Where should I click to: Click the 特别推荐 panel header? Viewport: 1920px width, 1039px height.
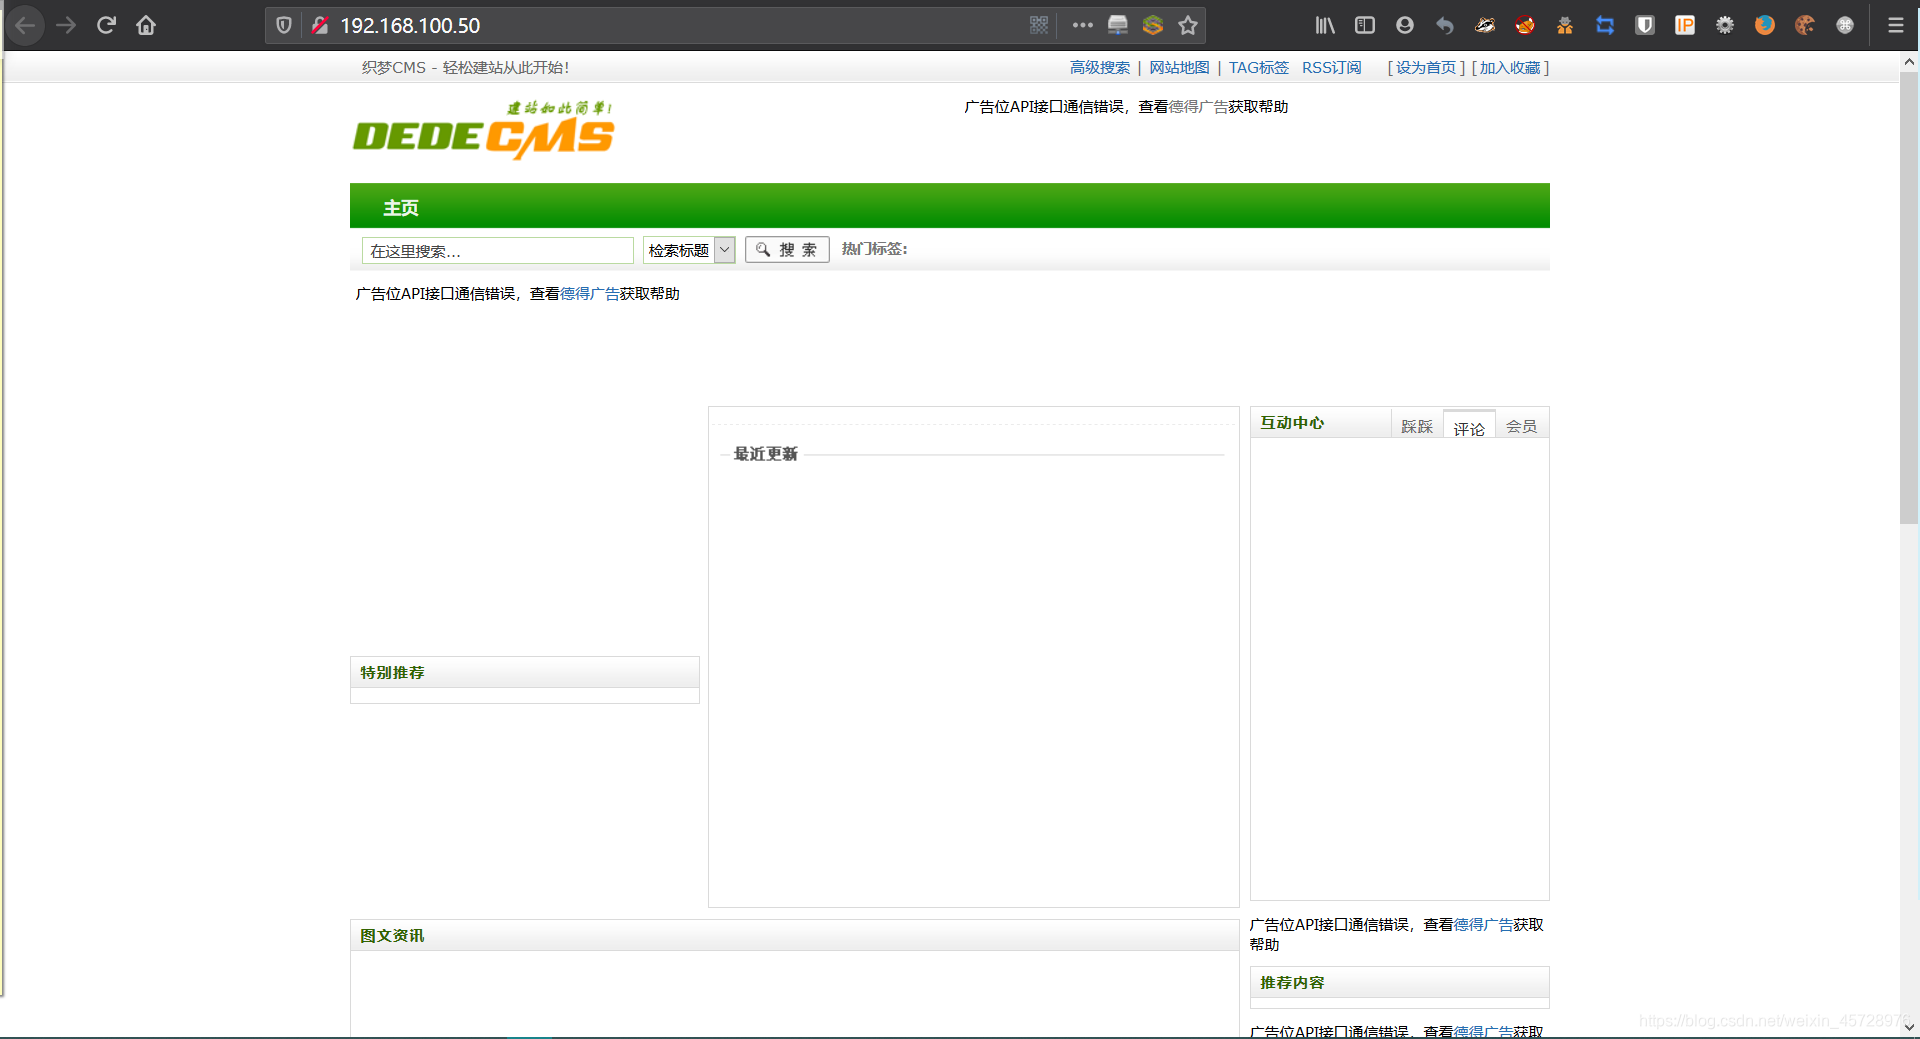(x=525, y=672)
